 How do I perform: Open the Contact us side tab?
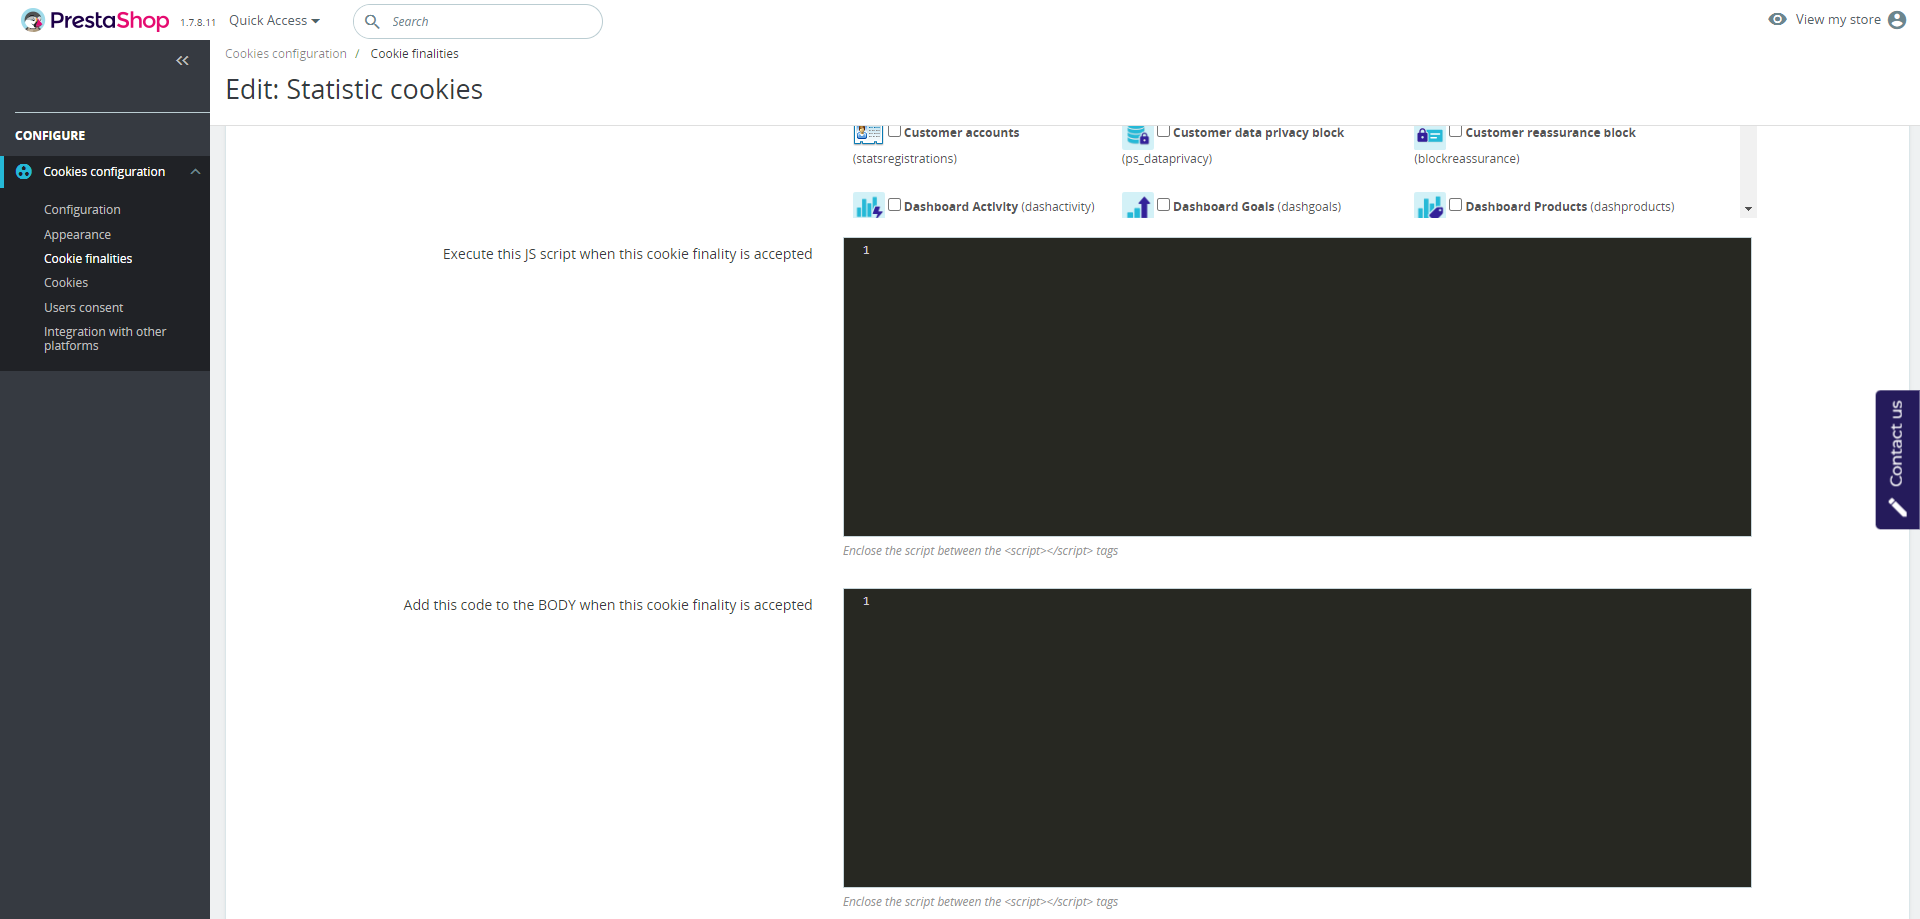1897,459
